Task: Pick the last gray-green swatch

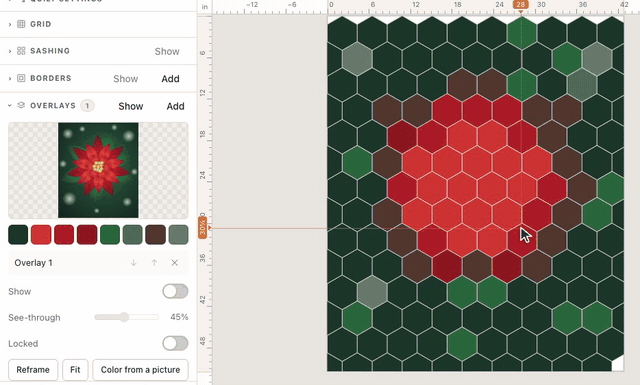Action: click(178, 235)
